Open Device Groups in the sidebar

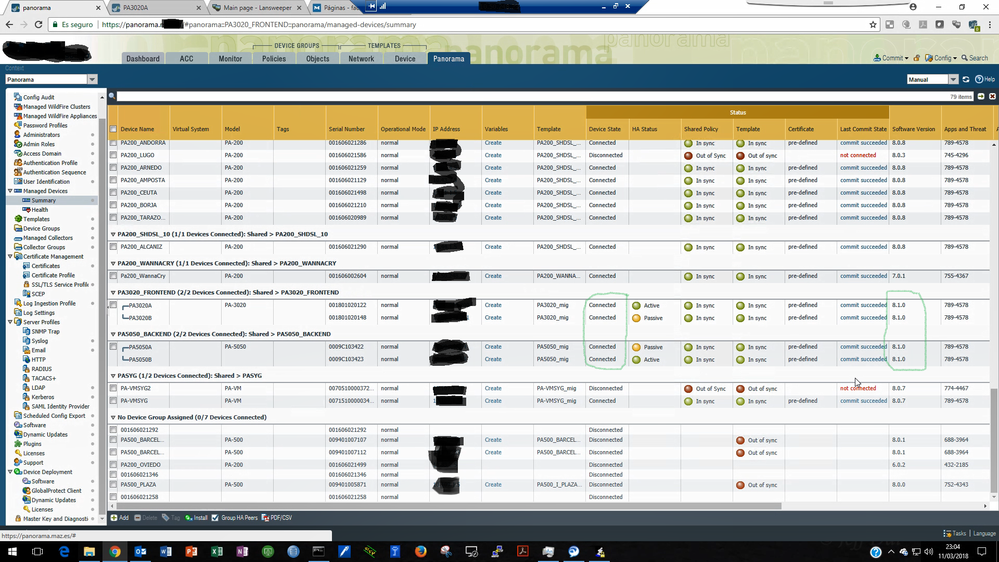pos(41,229)
